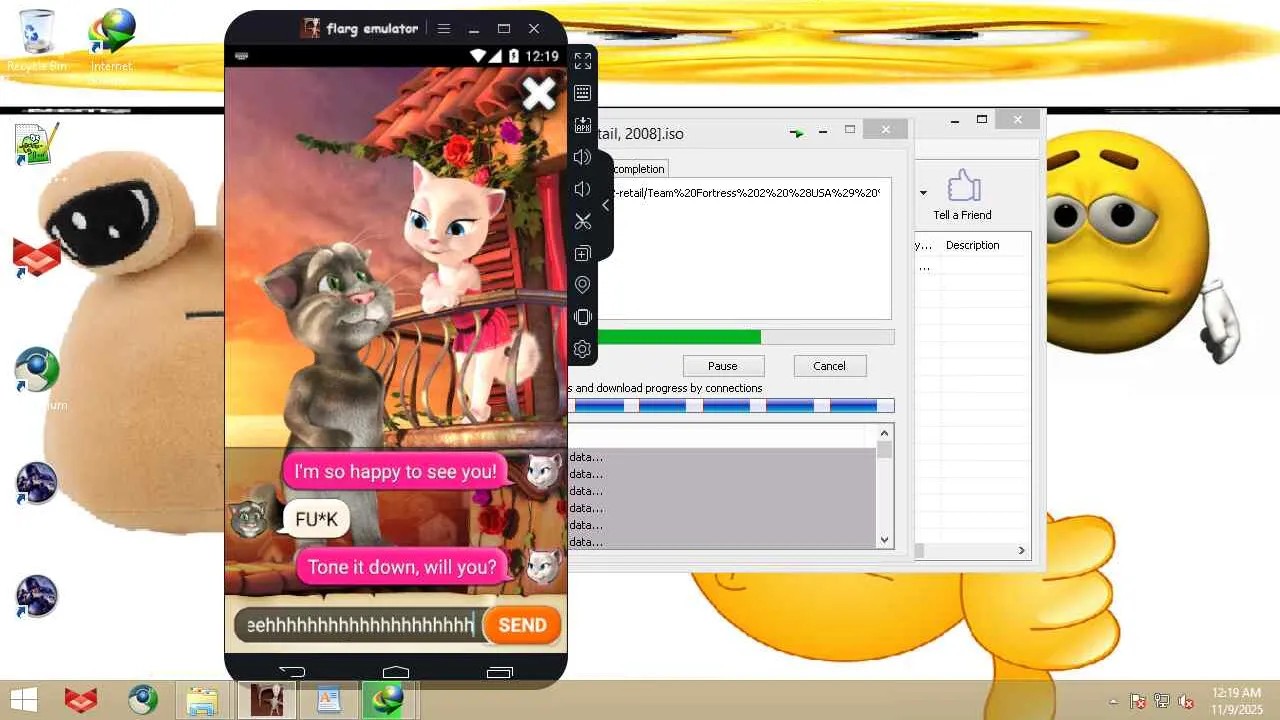
Task: Click the muted volume tray icon
Action: click(x=1186, y=701)
